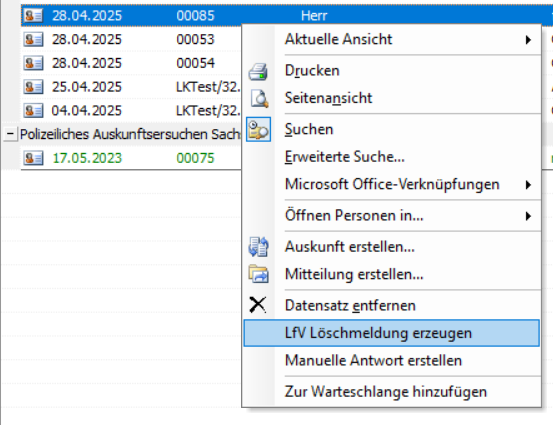
Task: Click the Suchen search icon
Action: coord(258,129)
